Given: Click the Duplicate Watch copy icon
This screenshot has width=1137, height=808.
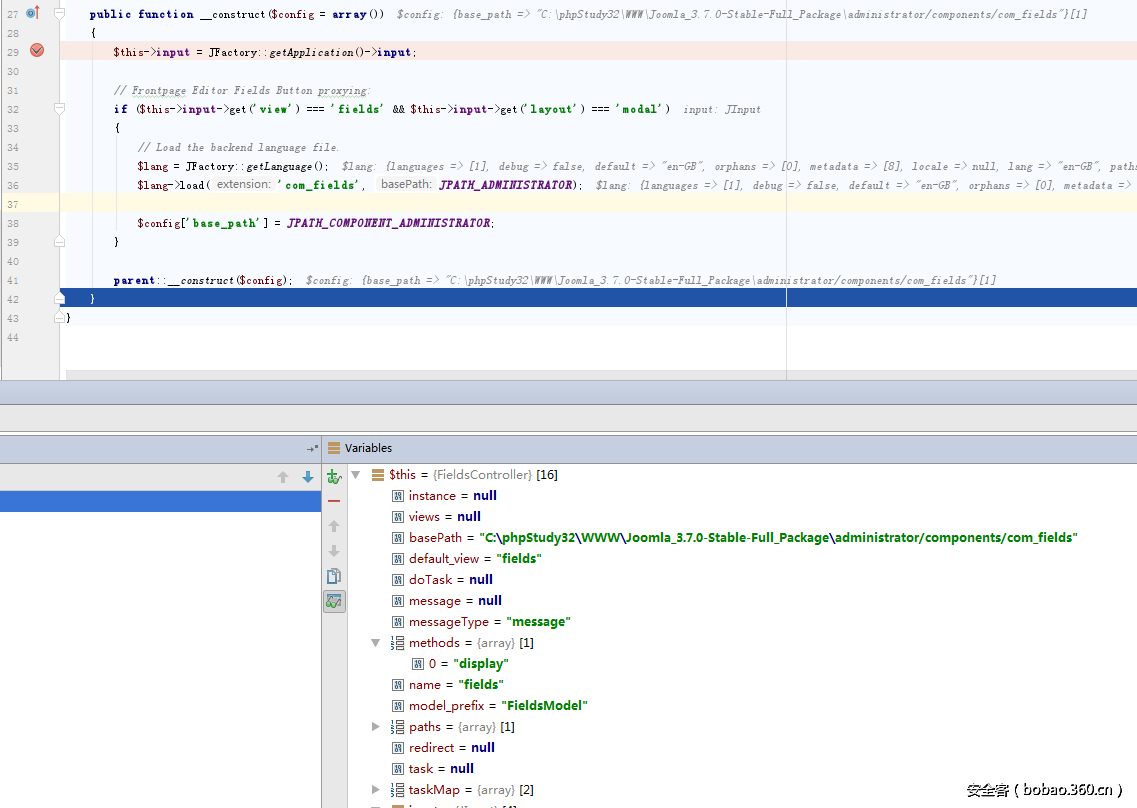Looking at the screenshot, I should pyautogui.click(x=334, y=576).
